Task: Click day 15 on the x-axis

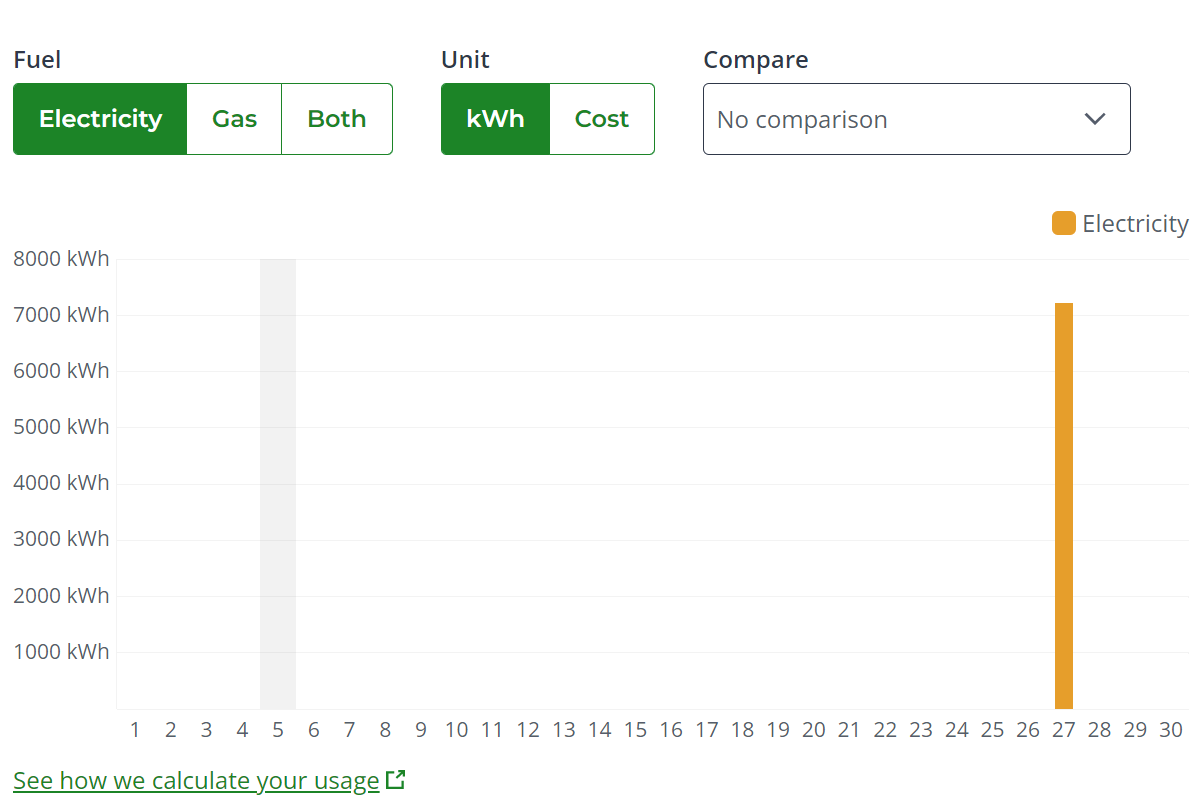Action: click(635, 730)
